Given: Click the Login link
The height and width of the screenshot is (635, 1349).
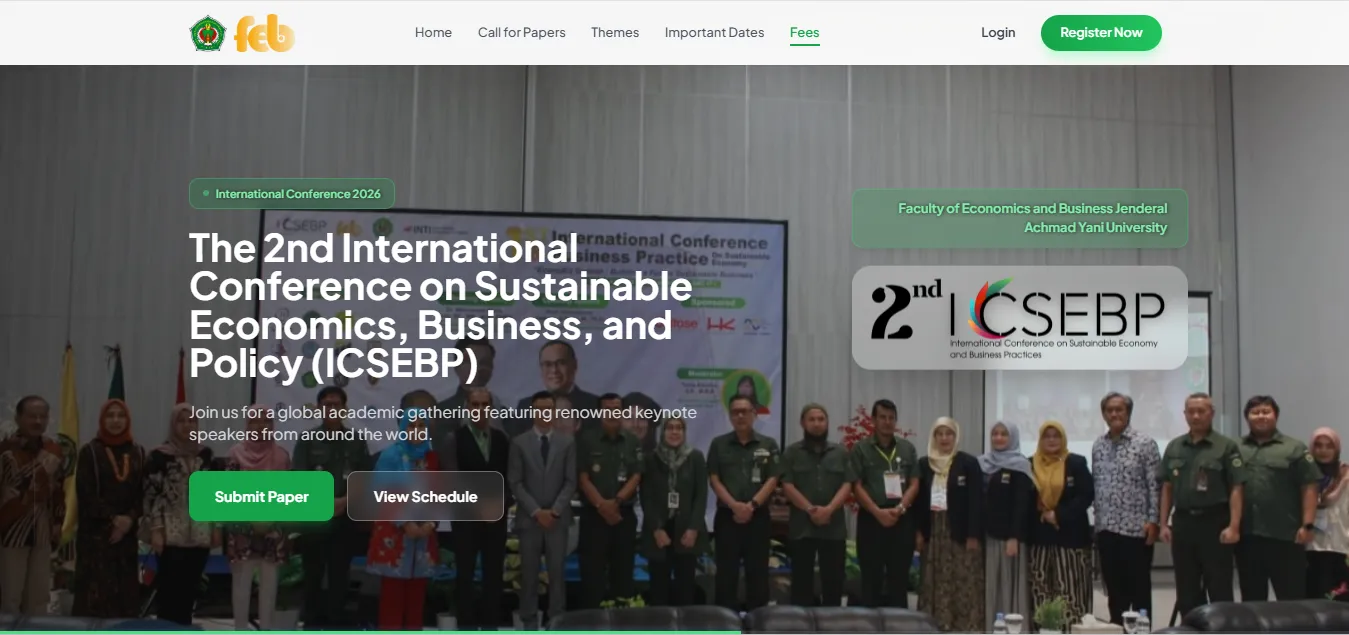Looking at the screenshot, I should point(997,33).
